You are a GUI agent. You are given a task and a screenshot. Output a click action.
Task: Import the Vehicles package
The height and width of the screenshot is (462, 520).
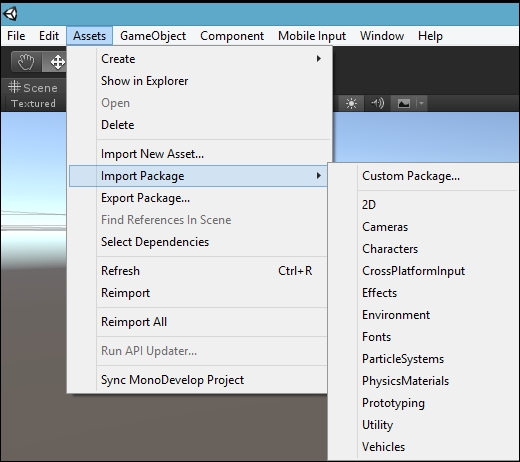tap(383, 447)
